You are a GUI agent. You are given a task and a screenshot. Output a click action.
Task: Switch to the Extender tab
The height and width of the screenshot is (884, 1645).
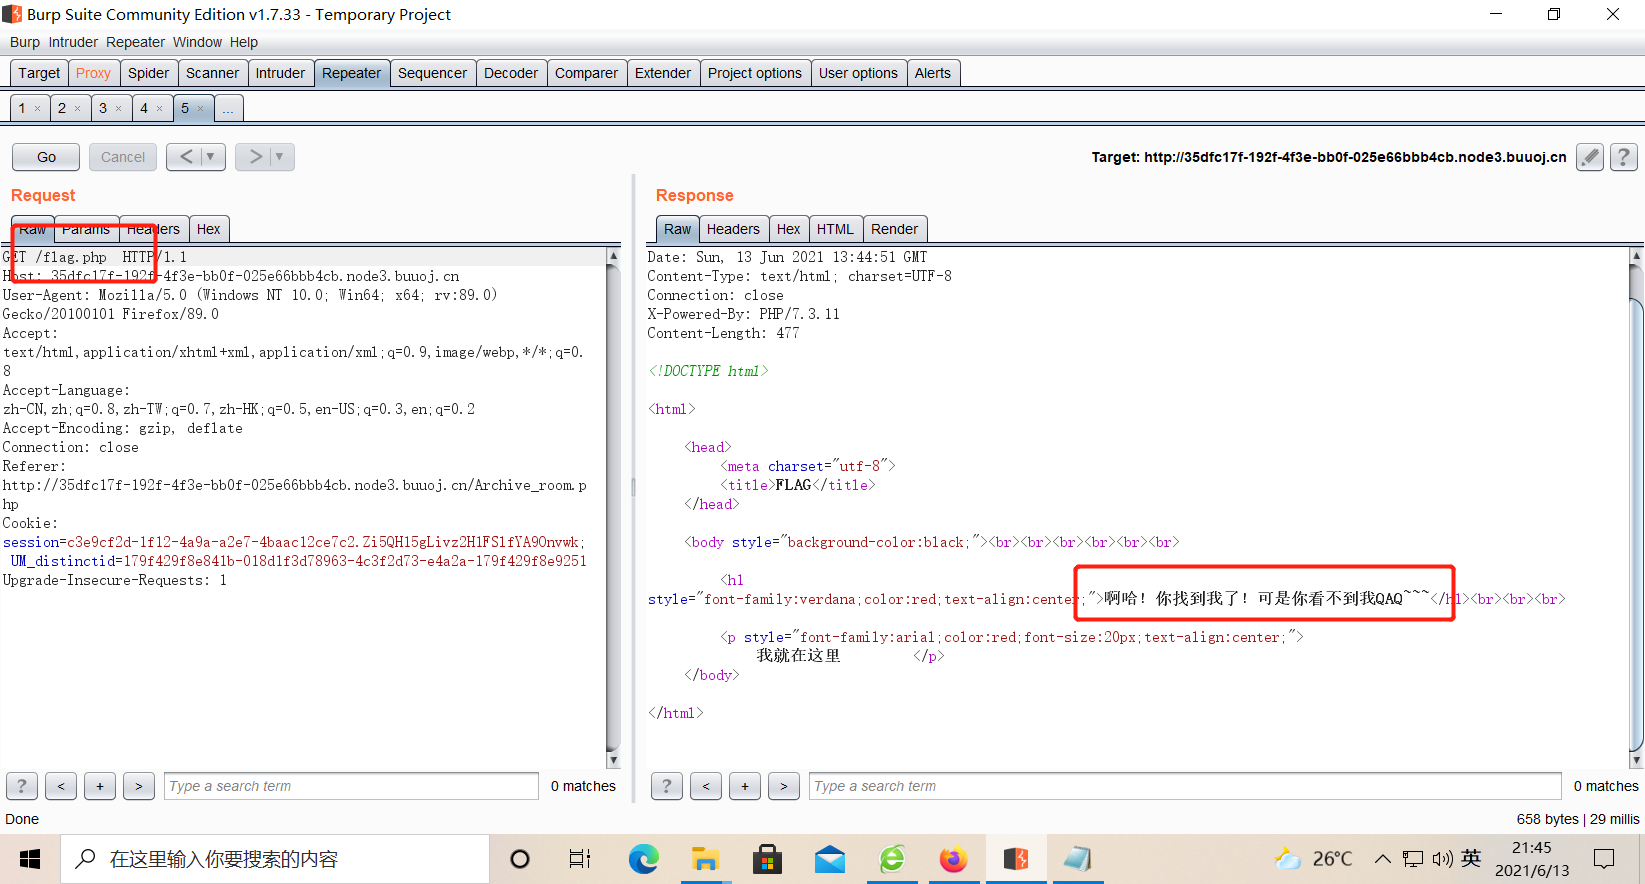tap(663, 73)
